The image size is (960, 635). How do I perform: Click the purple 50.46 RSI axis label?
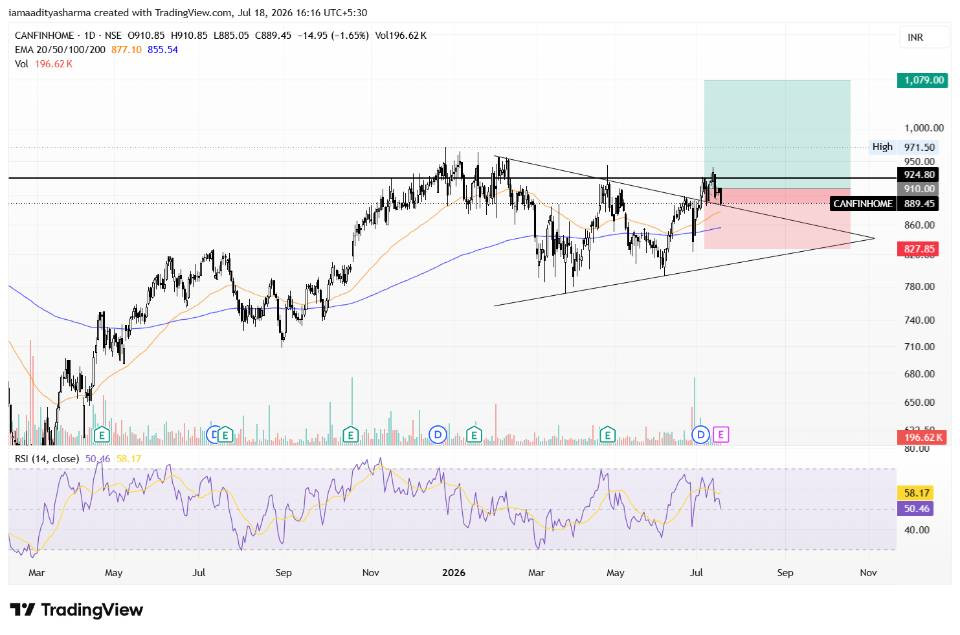point(917,508)
